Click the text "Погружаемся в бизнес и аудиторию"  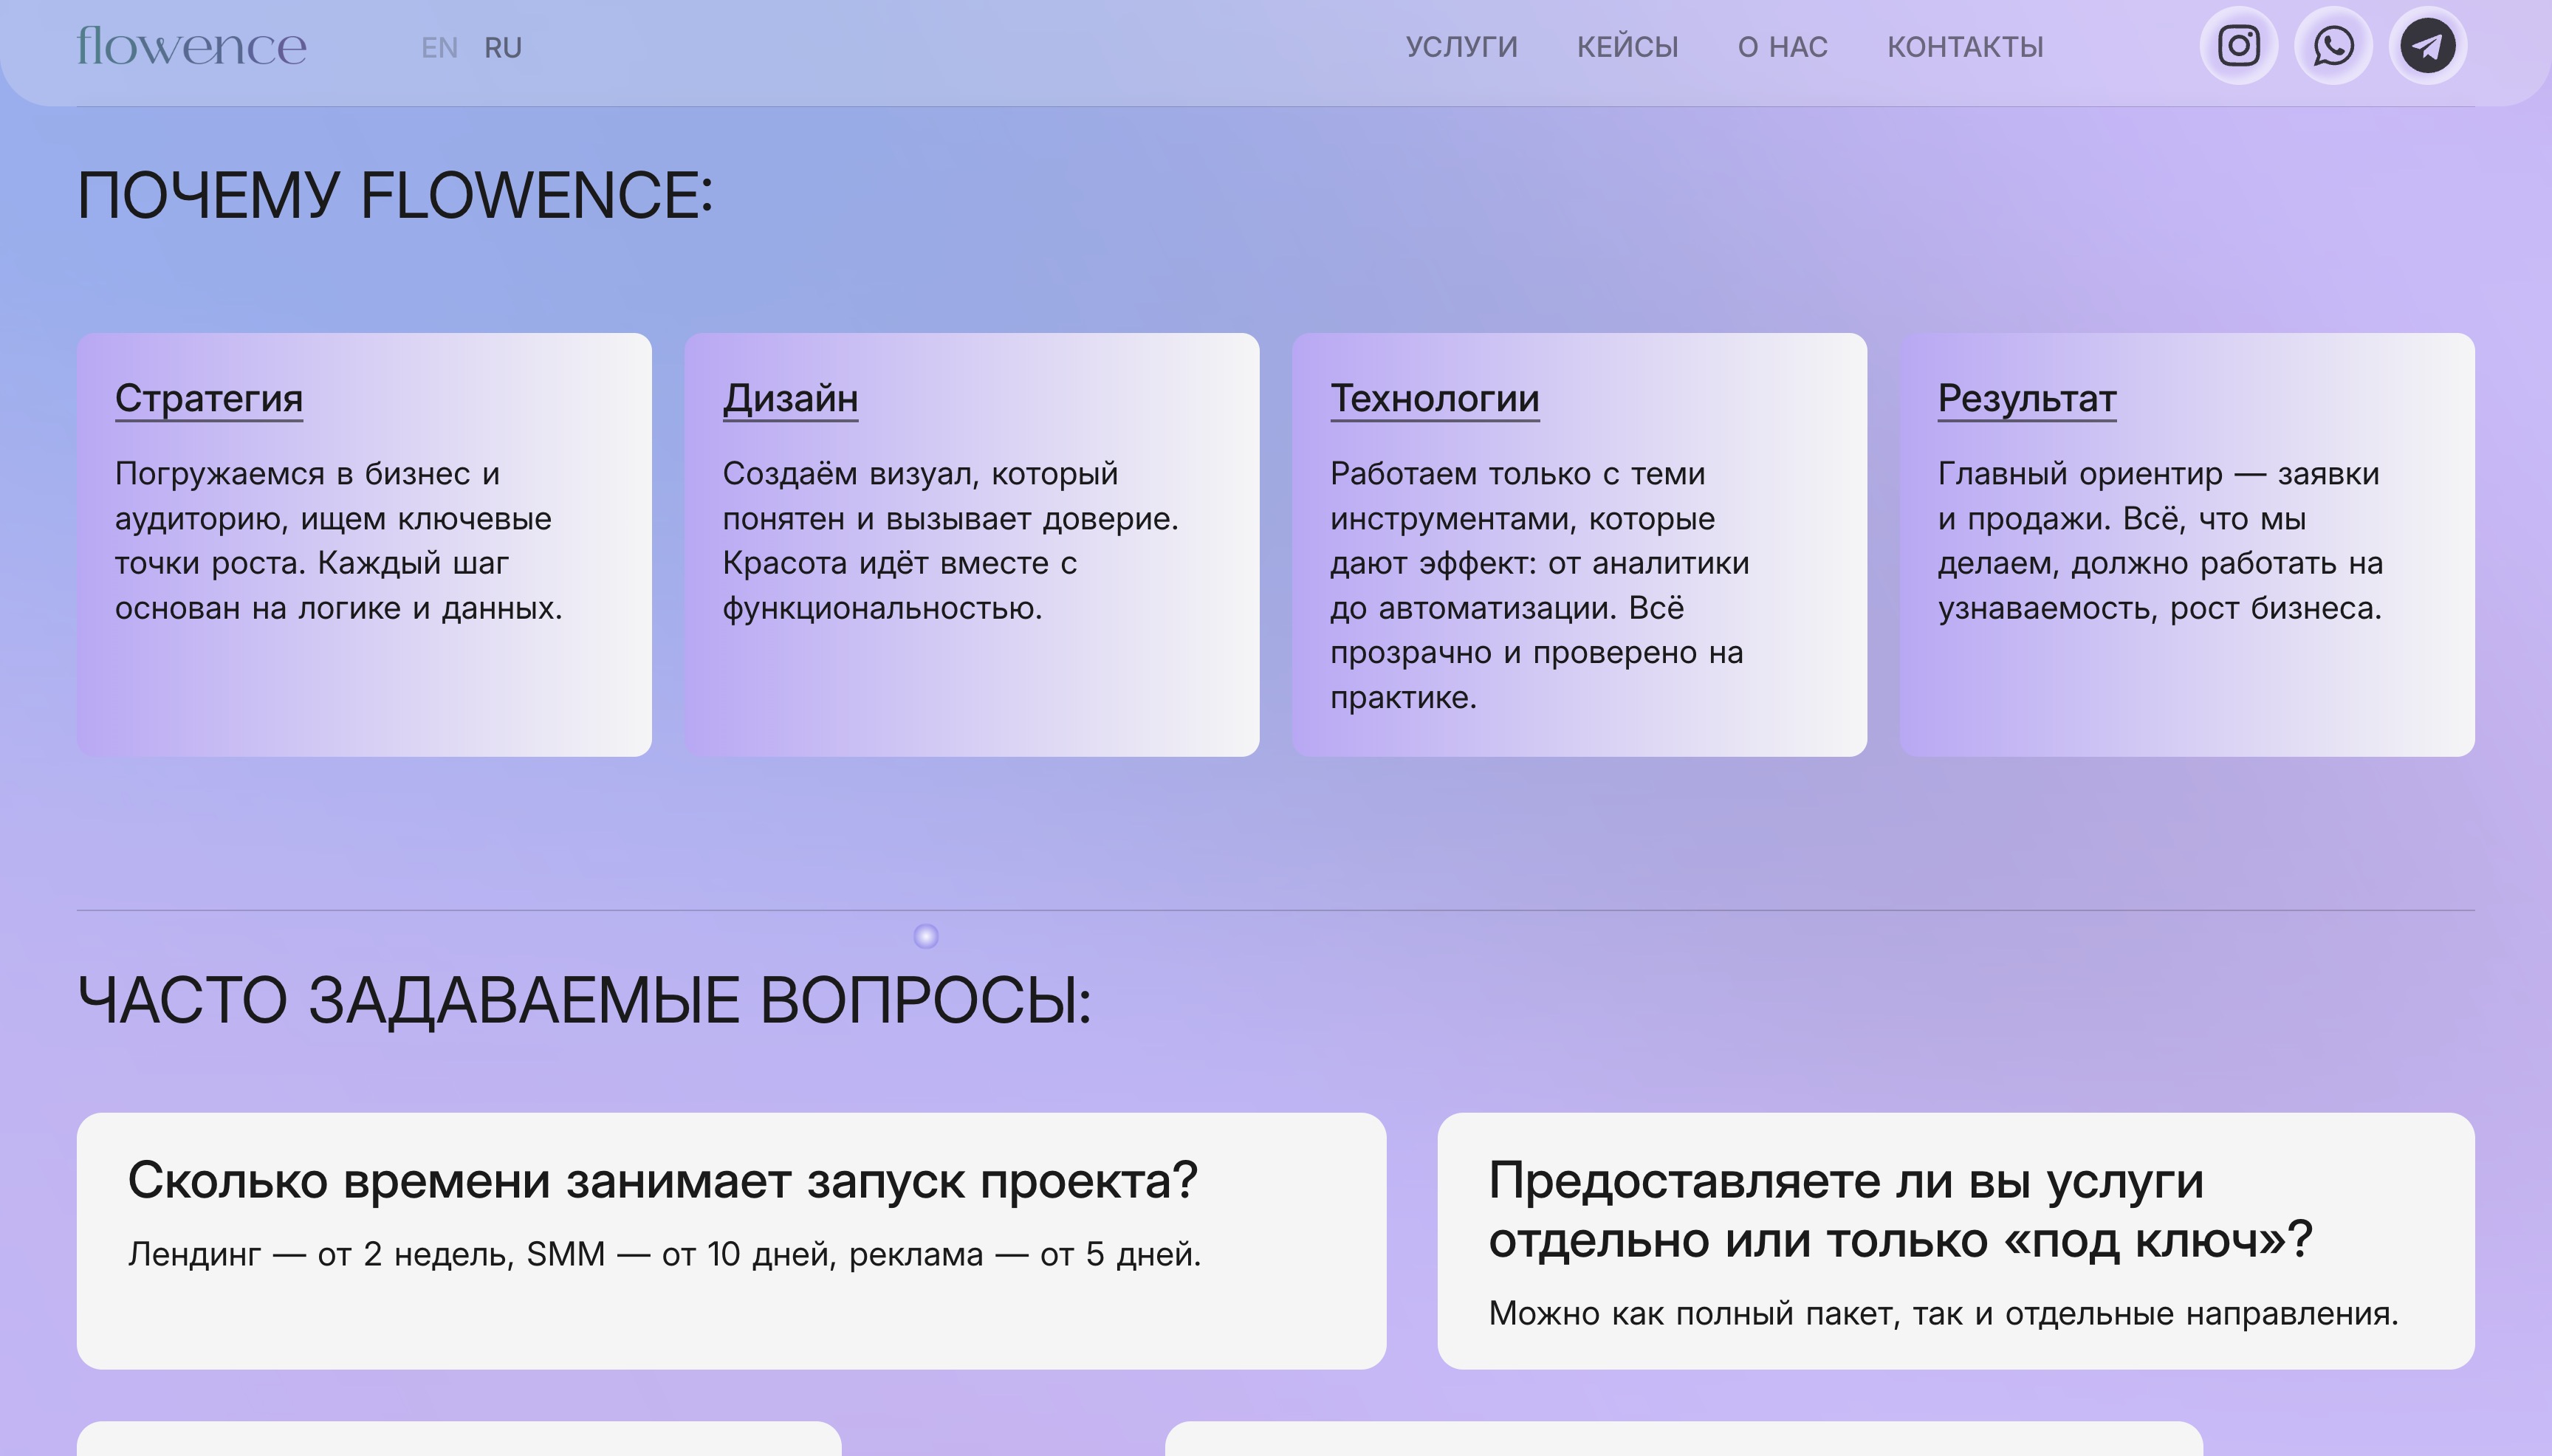(333, 496)
